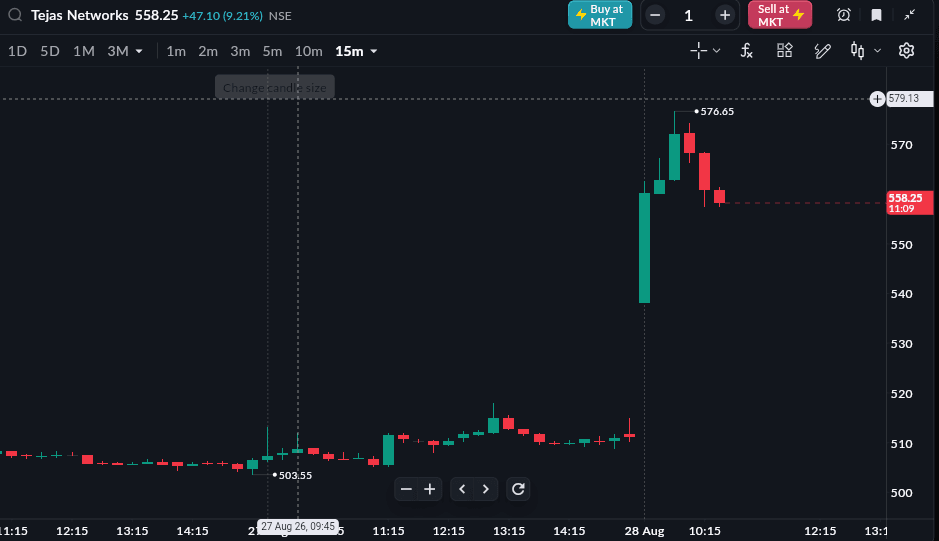Open the 3M range dropdown arrow
939x541 pixels.
pos(139,52)
